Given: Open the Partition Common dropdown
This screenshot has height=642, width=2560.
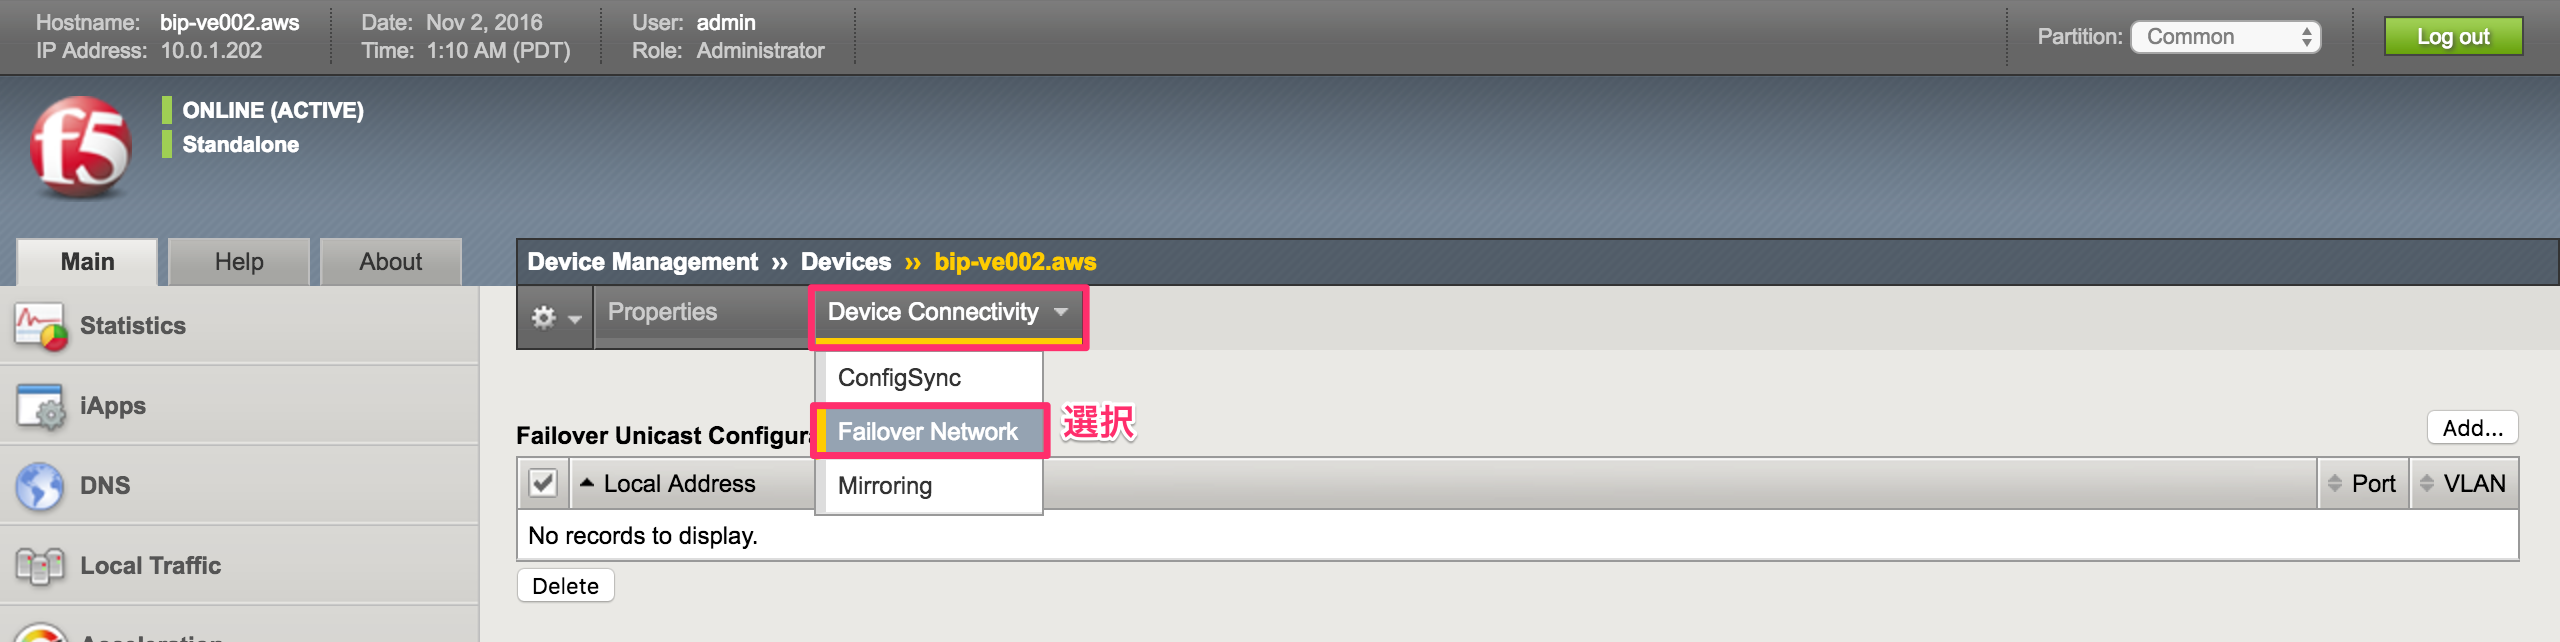Looking at the screenshot, I should (2225, 37).
